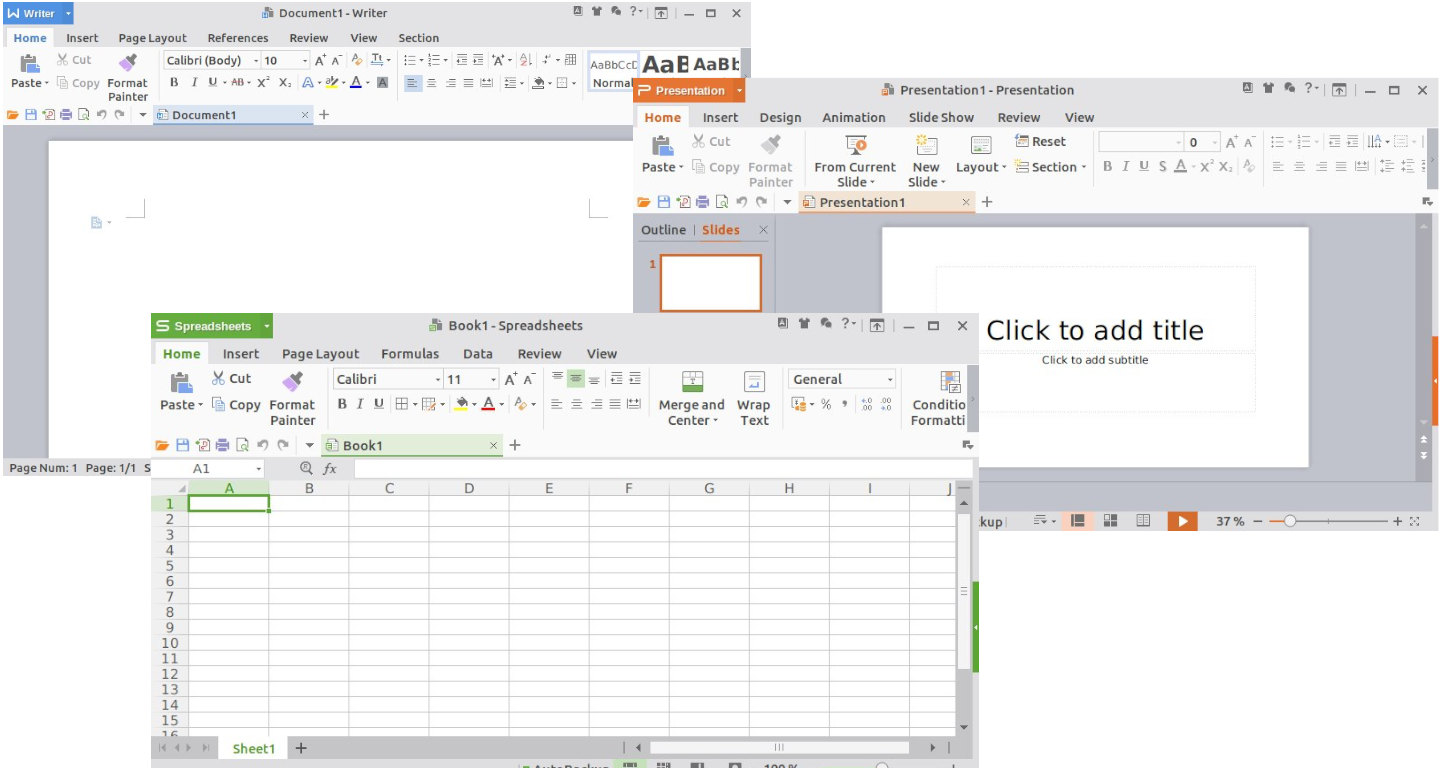The image size is (1444, 768).
Task: Click Conditional Formatting icon in Spreadsheets
Action: 950,381
